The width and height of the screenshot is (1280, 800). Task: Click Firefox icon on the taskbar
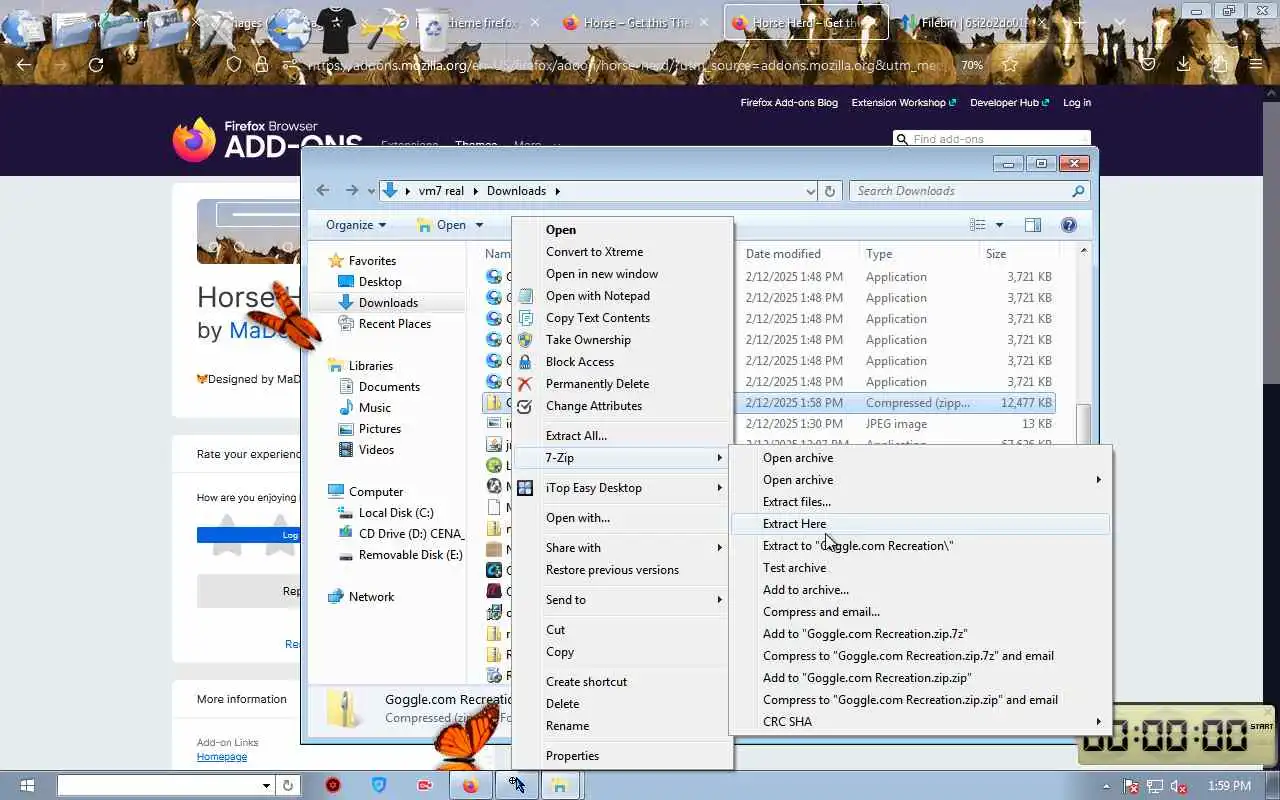470,785
